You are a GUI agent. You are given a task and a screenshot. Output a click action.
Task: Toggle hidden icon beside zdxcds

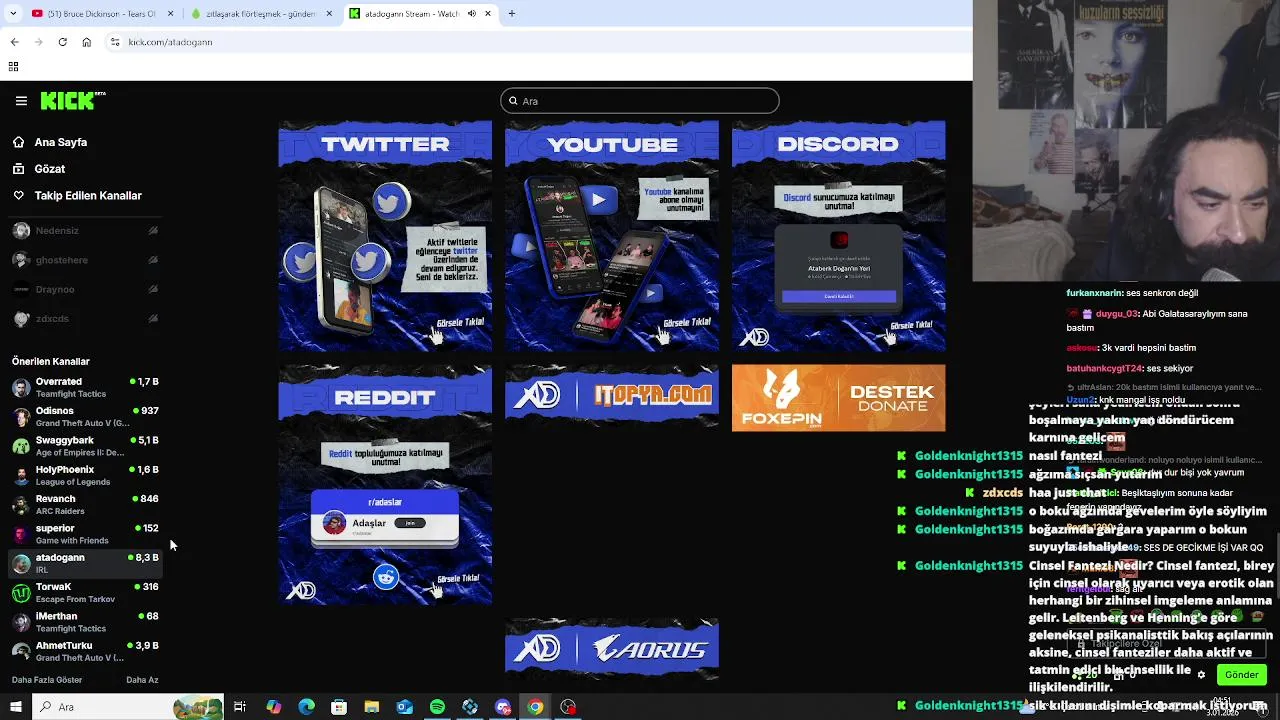pyautogui.click(x=153, y=319)
